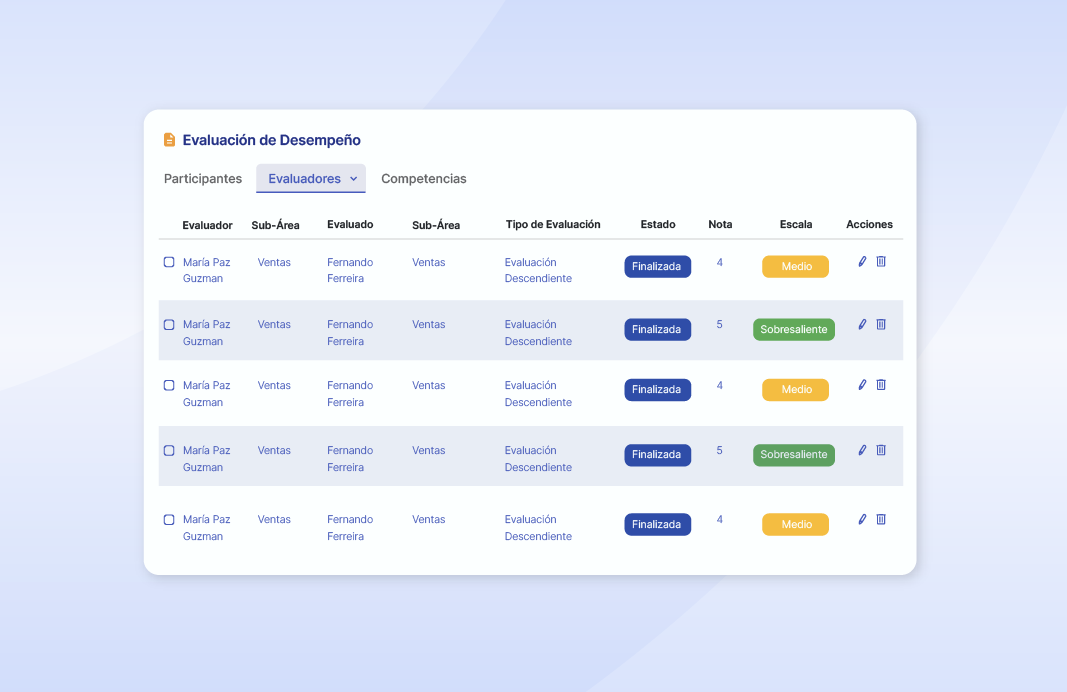Viewport: 1067px width, 692px height.
Task: Click the document icon beside the page title
Action: point(169,139)
